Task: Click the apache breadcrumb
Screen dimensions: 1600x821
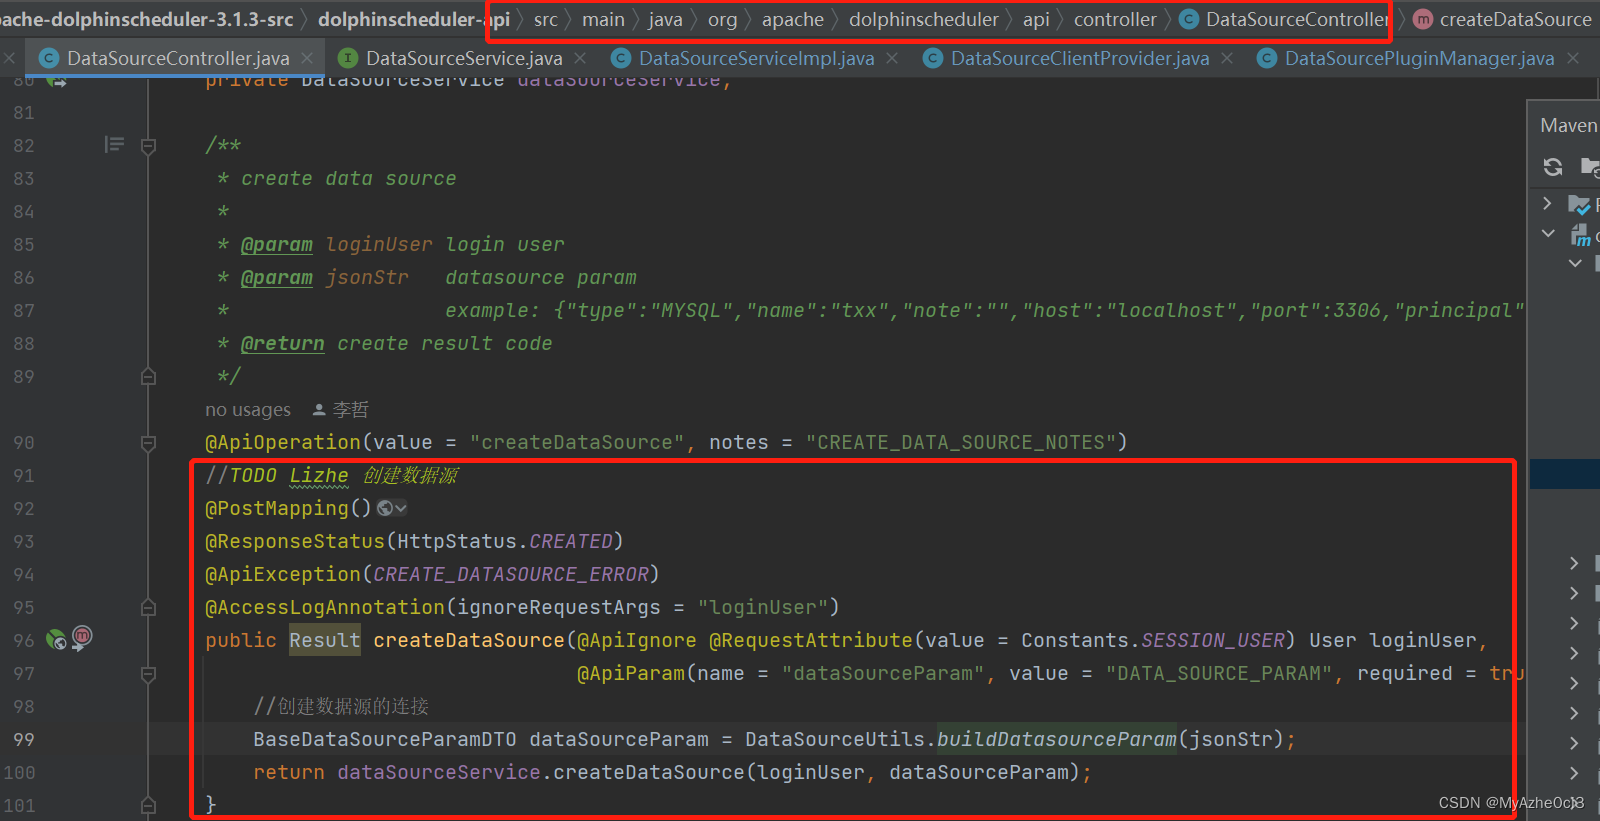Action: point(793,19)
